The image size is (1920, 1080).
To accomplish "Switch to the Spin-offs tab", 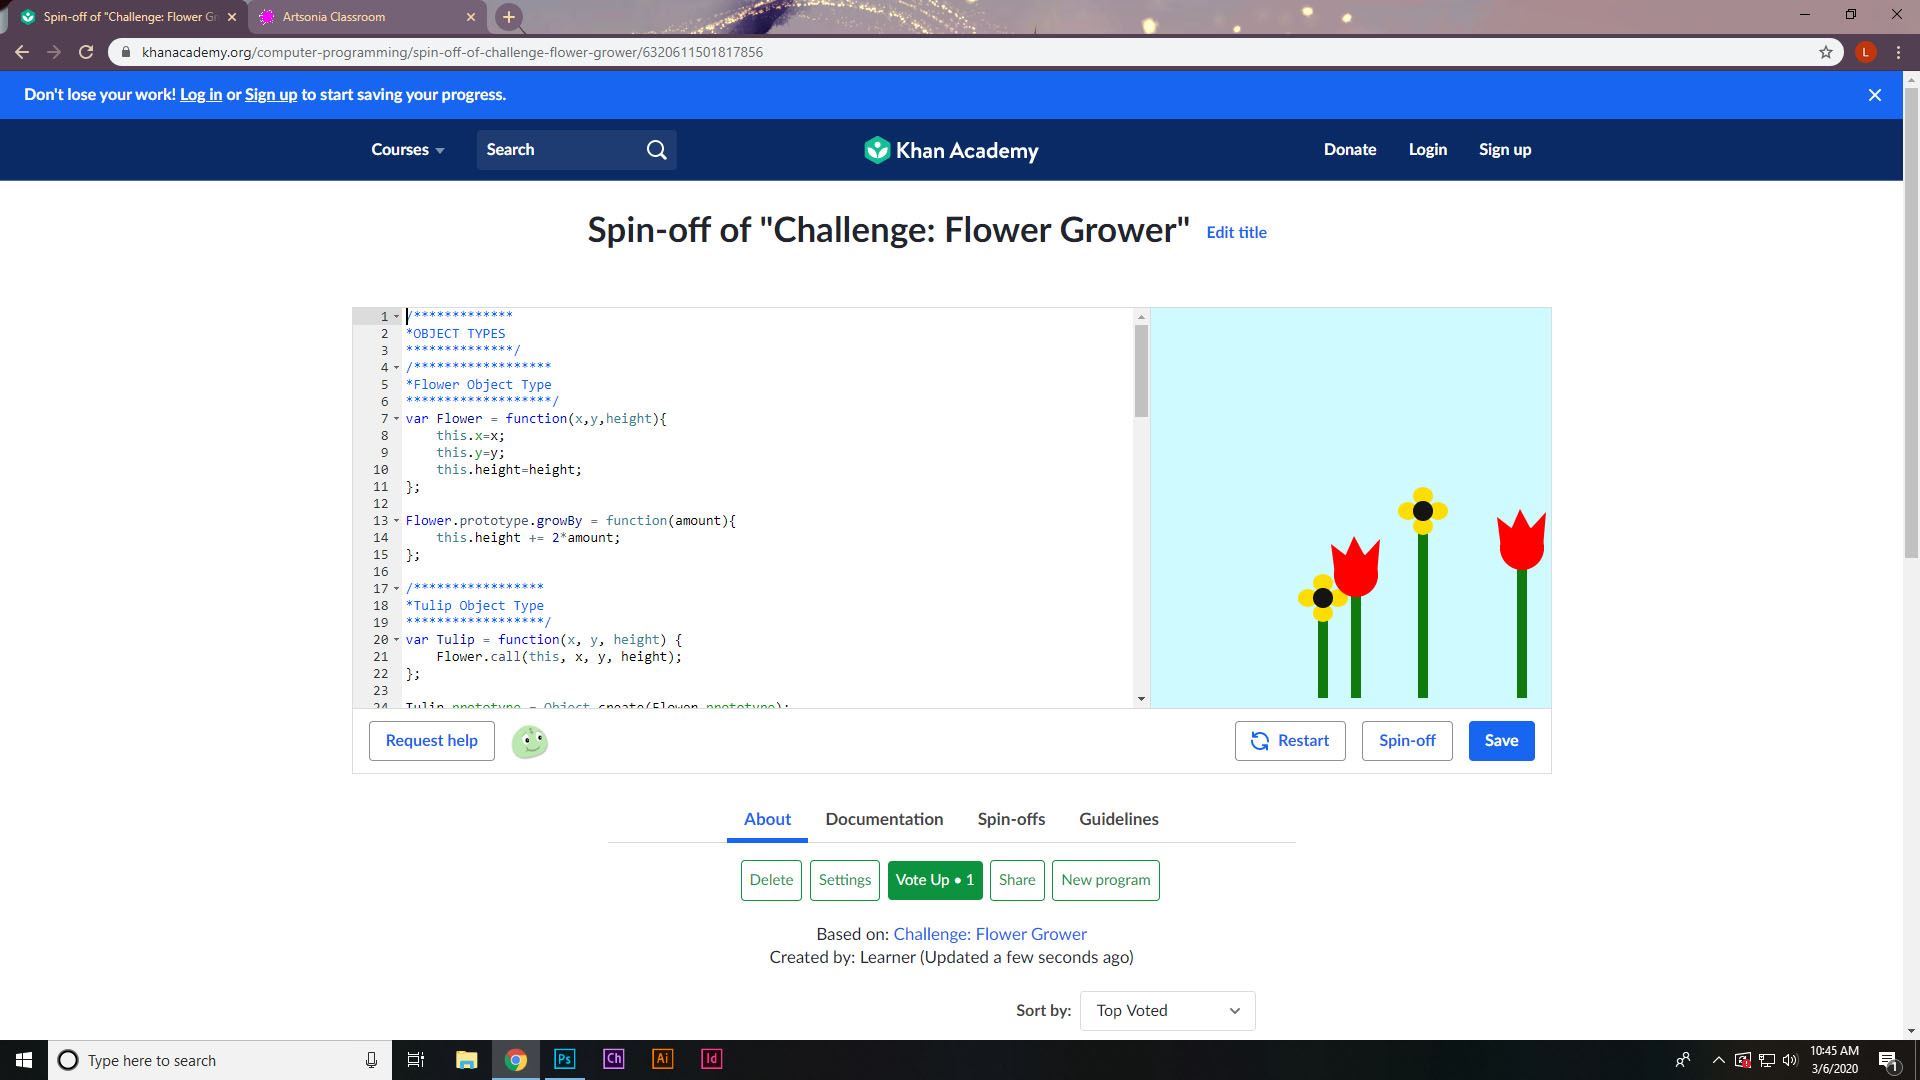I will point(1010,819).
